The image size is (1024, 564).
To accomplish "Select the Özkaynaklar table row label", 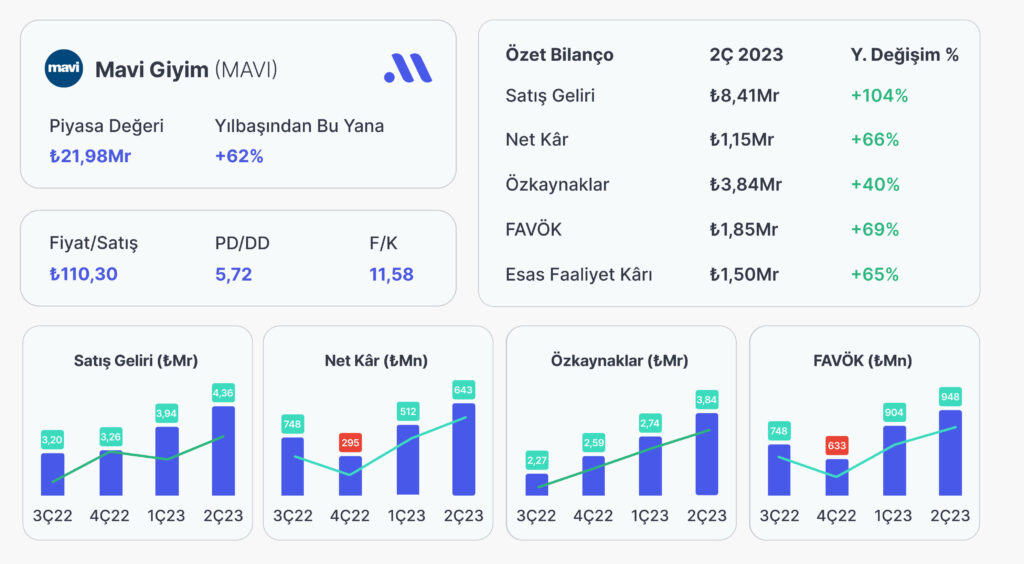I will (557, 185).
